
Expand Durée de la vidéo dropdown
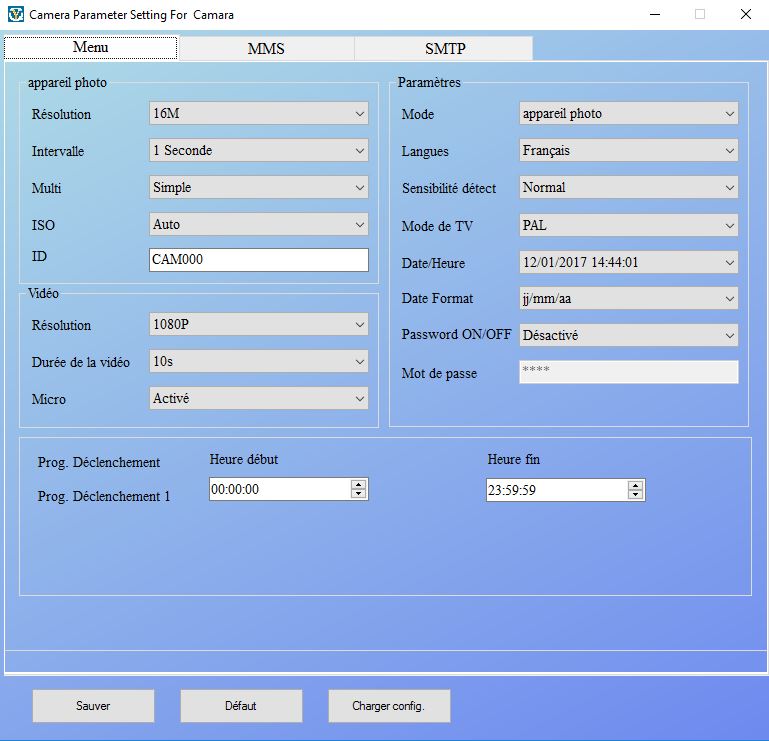[x=258, y=361]
